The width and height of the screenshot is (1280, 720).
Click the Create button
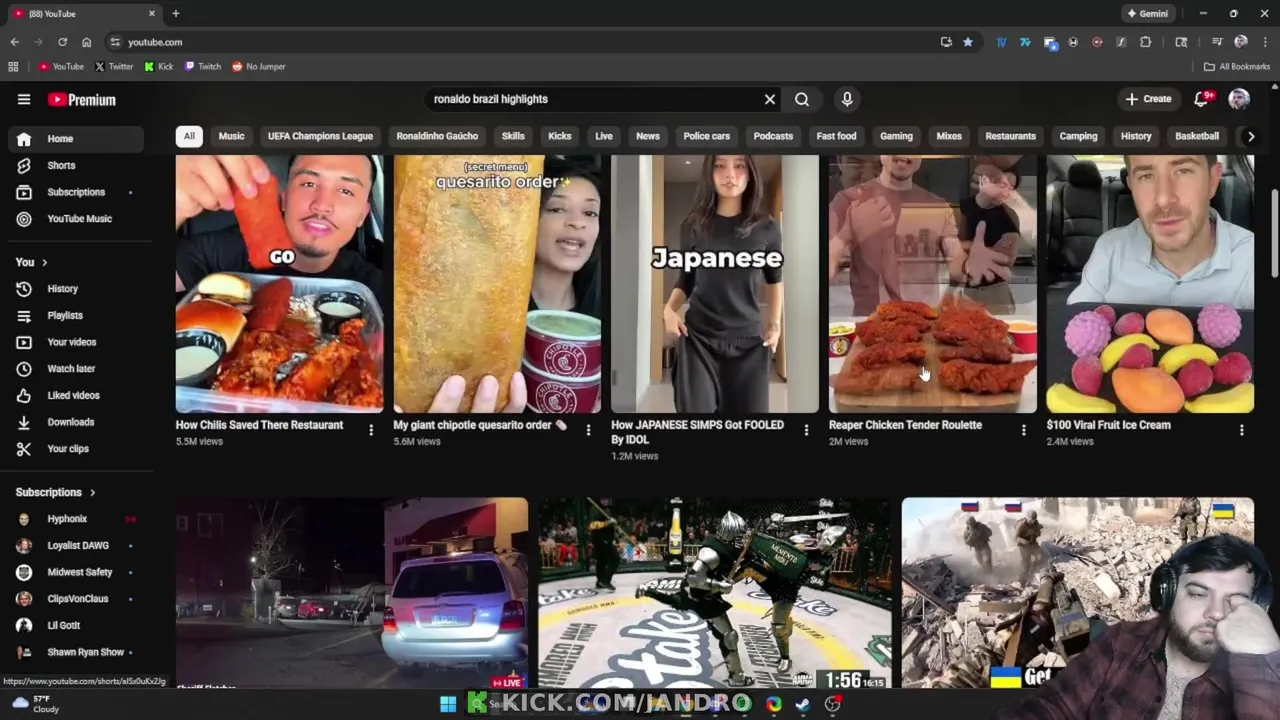click(x=1148, y=99)
